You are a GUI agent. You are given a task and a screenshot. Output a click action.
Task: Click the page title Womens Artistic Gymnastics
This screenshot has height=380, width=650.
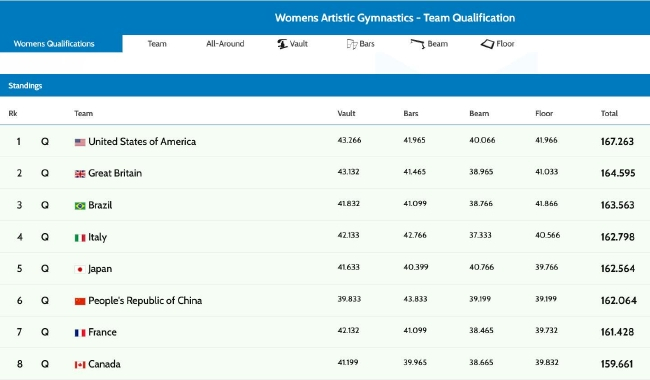click(x=395, y=18)
